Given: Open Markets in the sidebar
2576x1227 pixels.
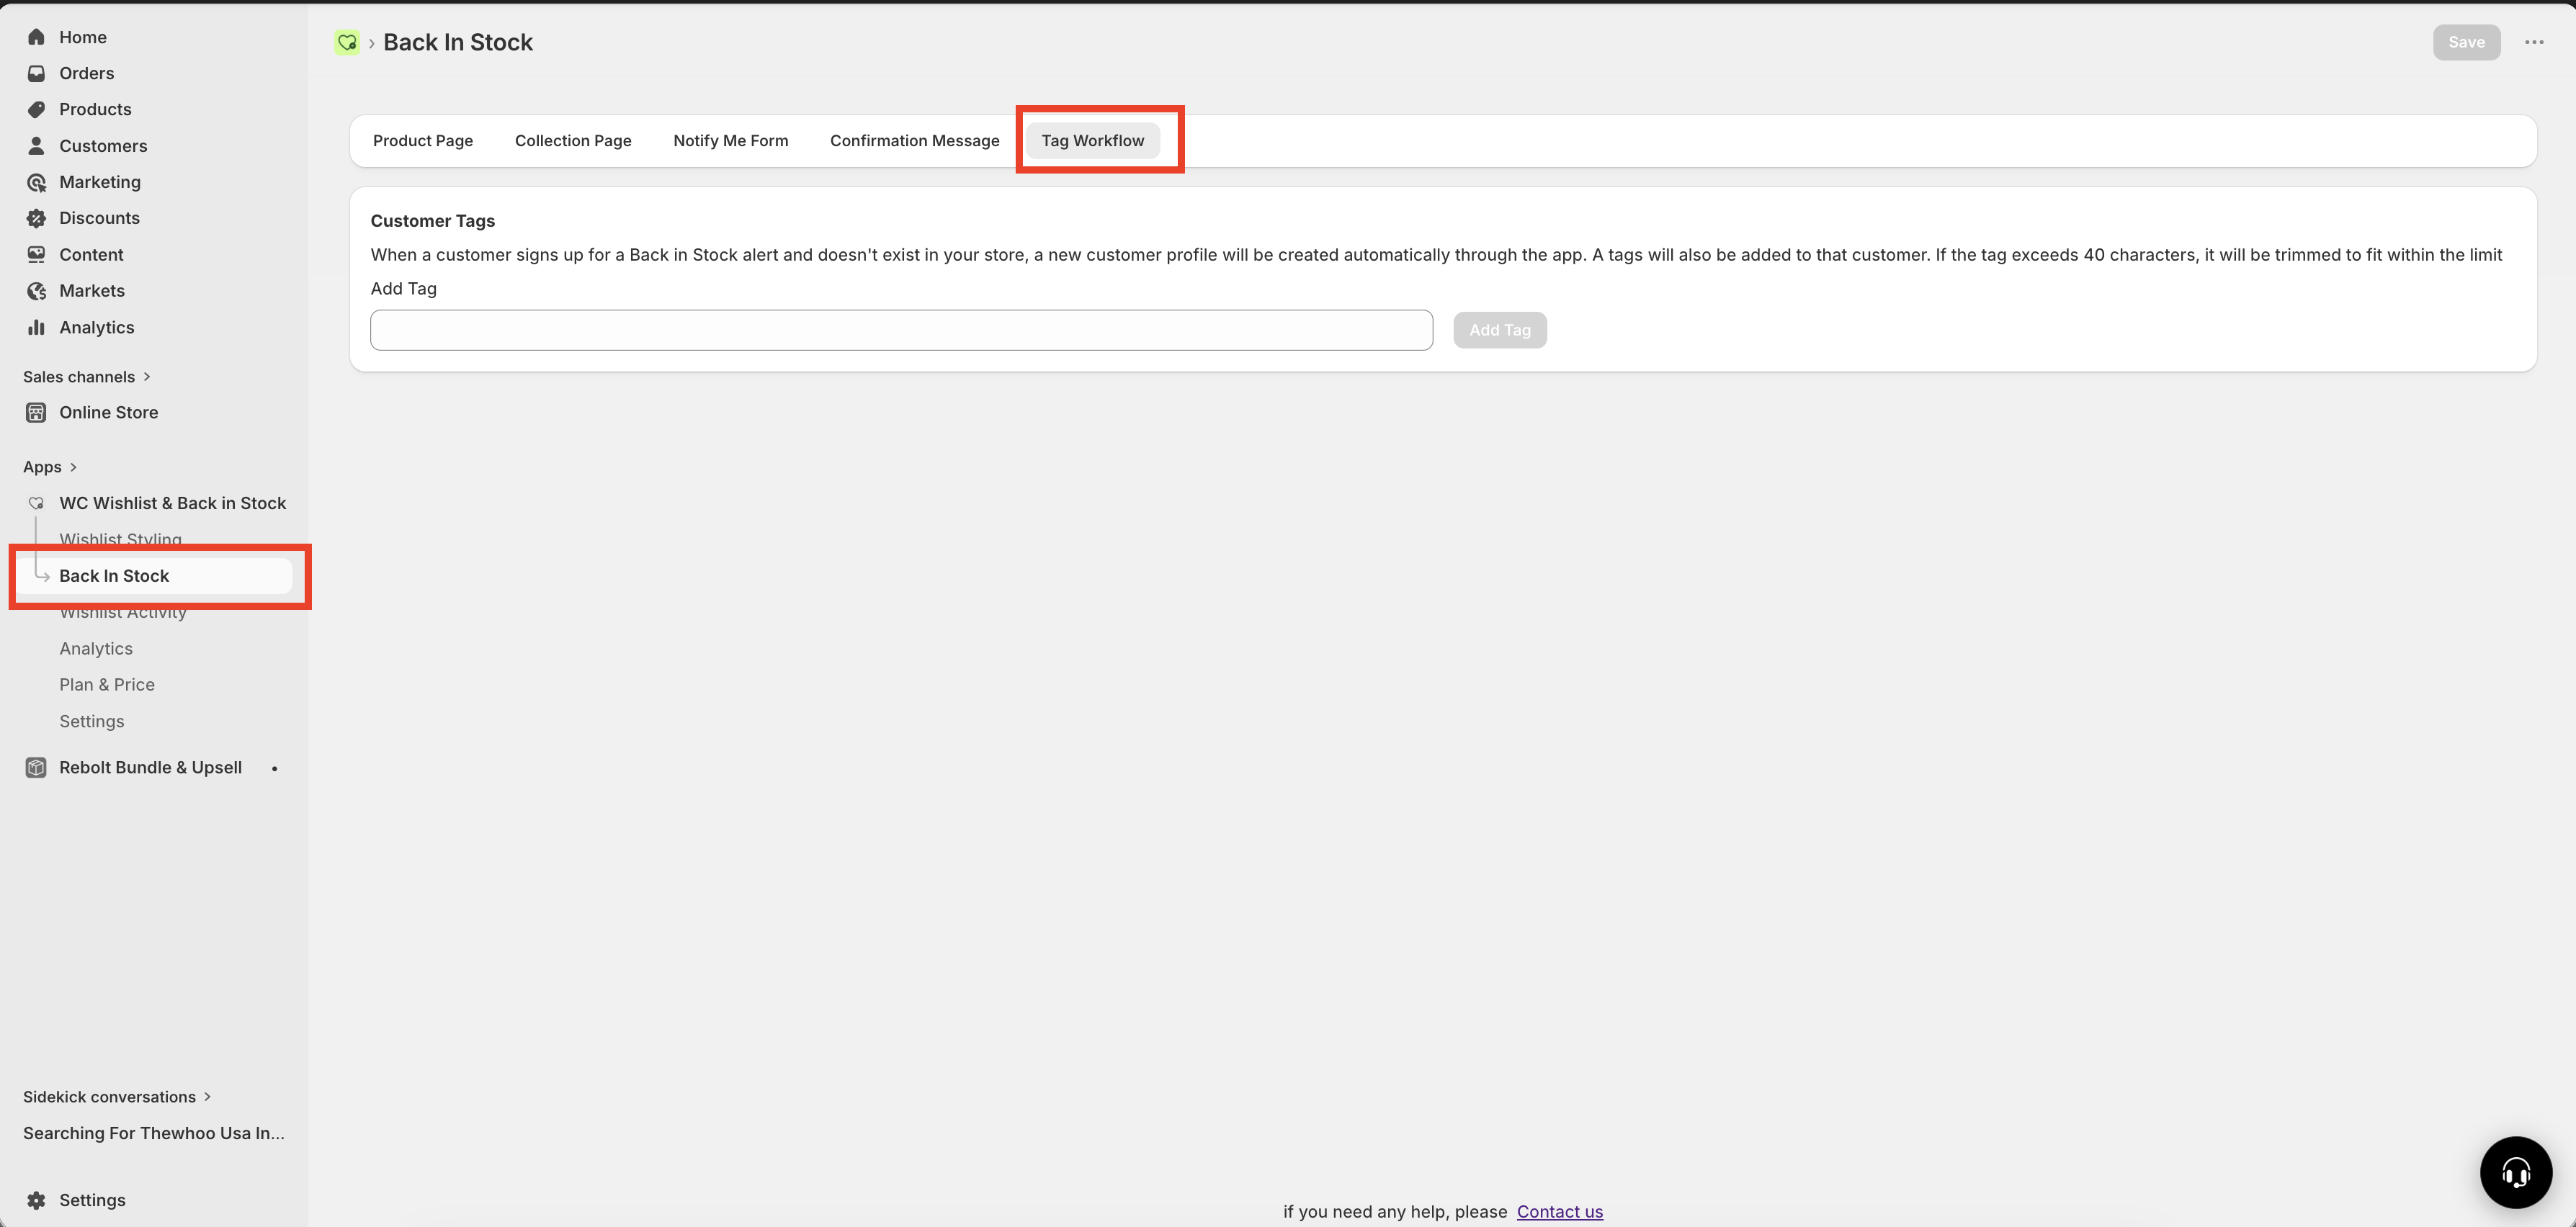Looking at the screenshot, I should pos(92,291).
